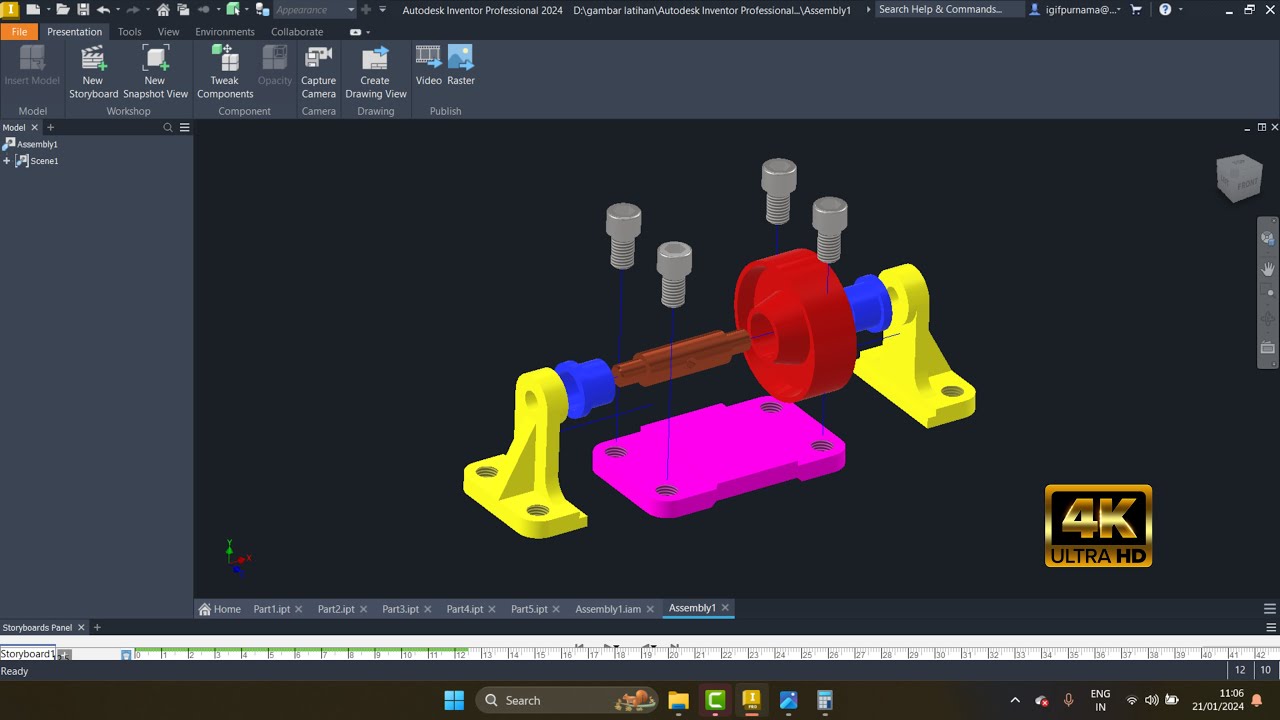Switch to the View ribbon tab

click(168, 32)
